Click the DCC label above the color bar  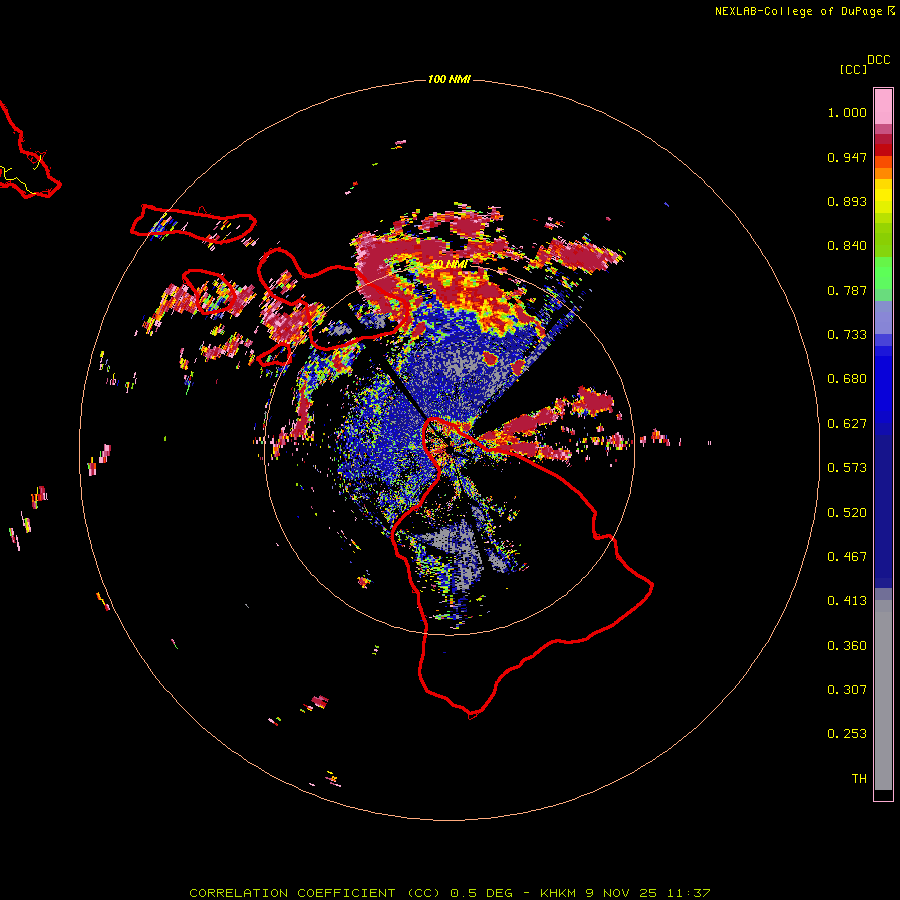coord(879,60)
